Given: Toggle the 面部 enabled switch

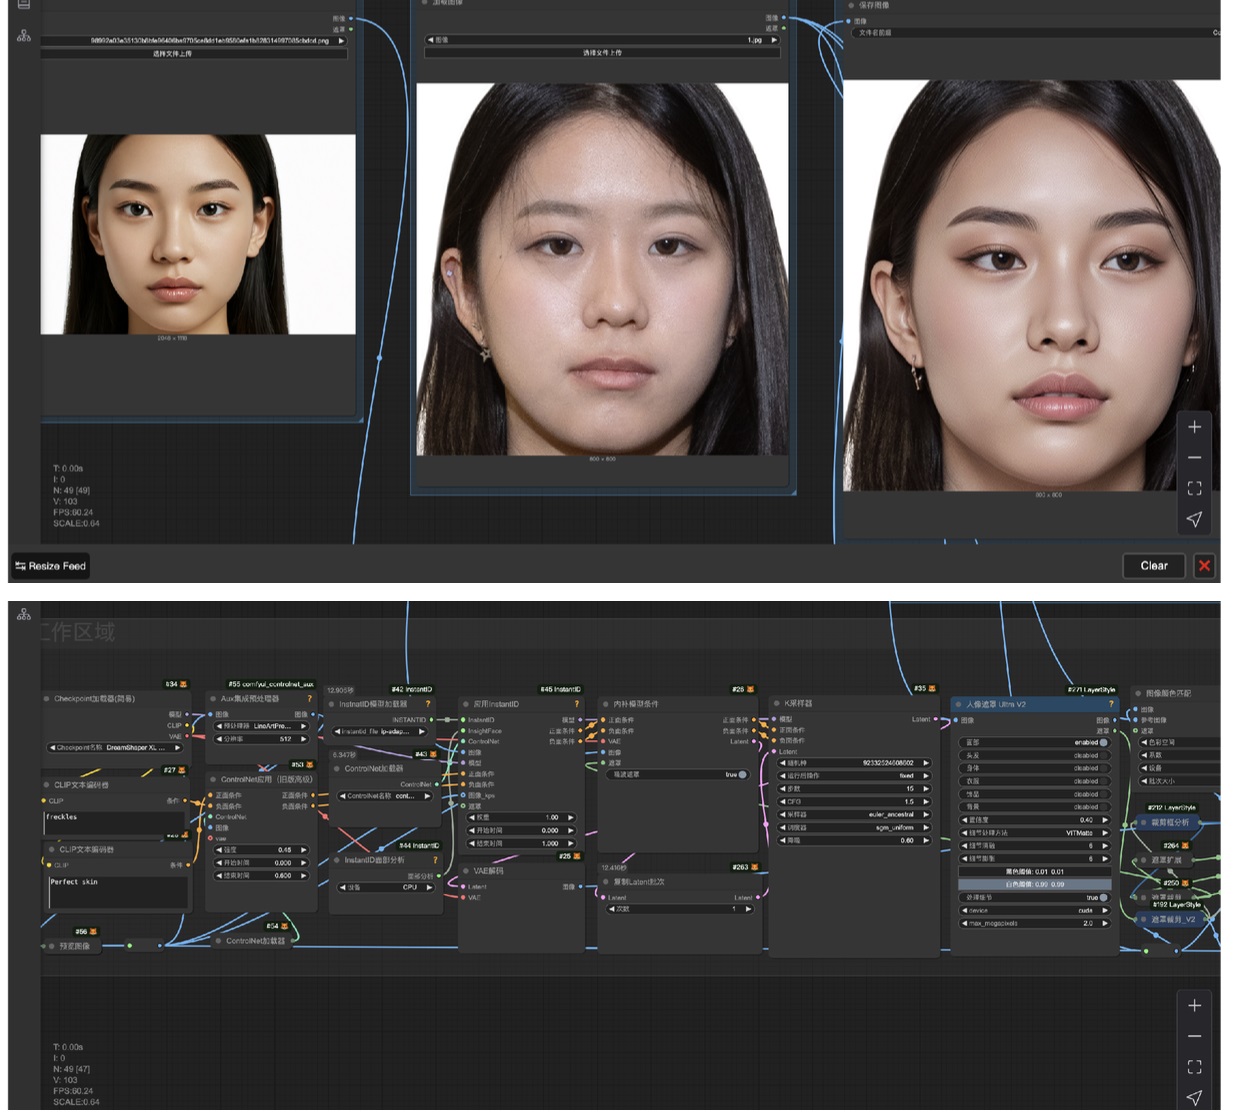Looking at the screenshot, I should point(1103,743).
